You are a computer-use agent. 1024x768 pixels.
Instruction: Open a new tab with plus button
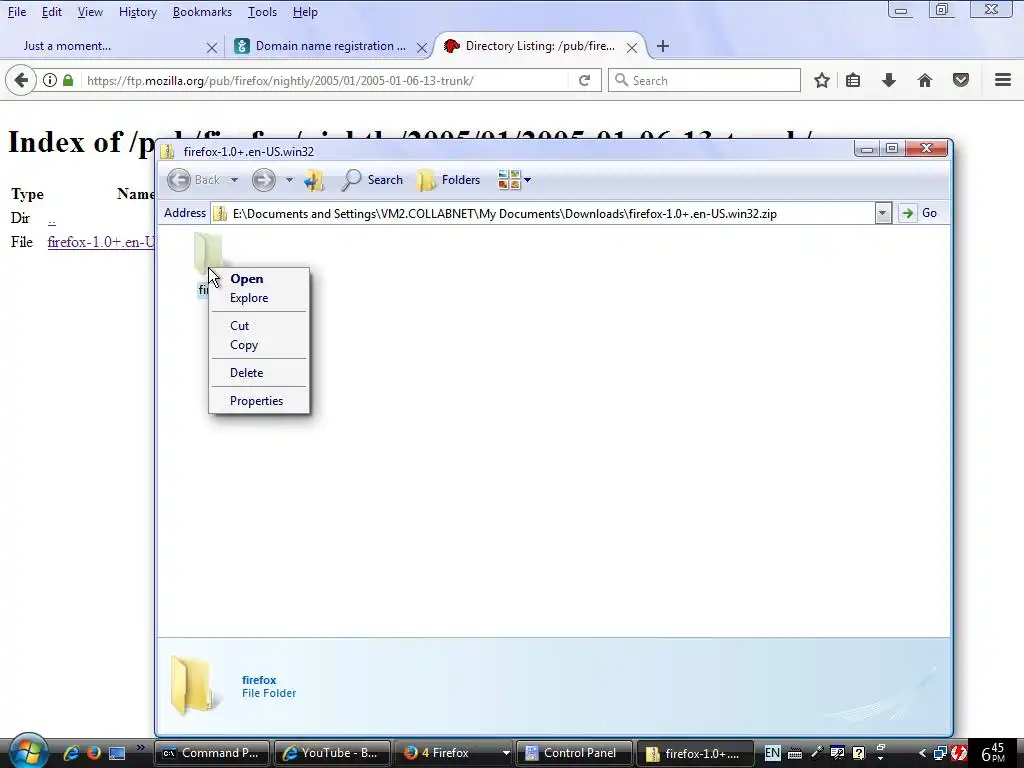pyautogui.click(x=663, y=46)
